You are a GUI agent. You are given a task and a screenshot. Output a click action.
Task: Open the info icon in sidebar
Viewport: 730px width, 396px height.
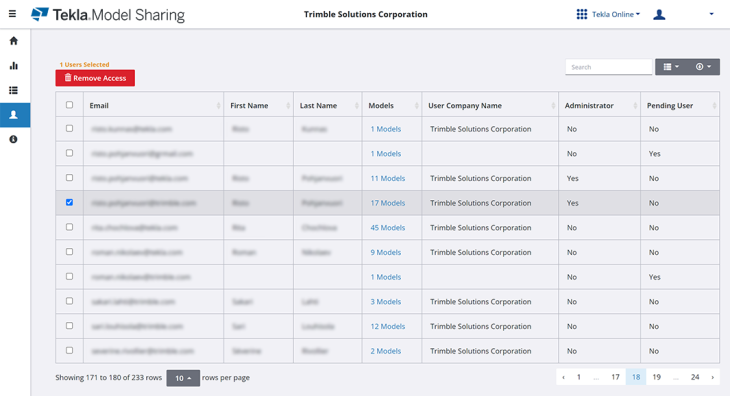click(14, 139)
